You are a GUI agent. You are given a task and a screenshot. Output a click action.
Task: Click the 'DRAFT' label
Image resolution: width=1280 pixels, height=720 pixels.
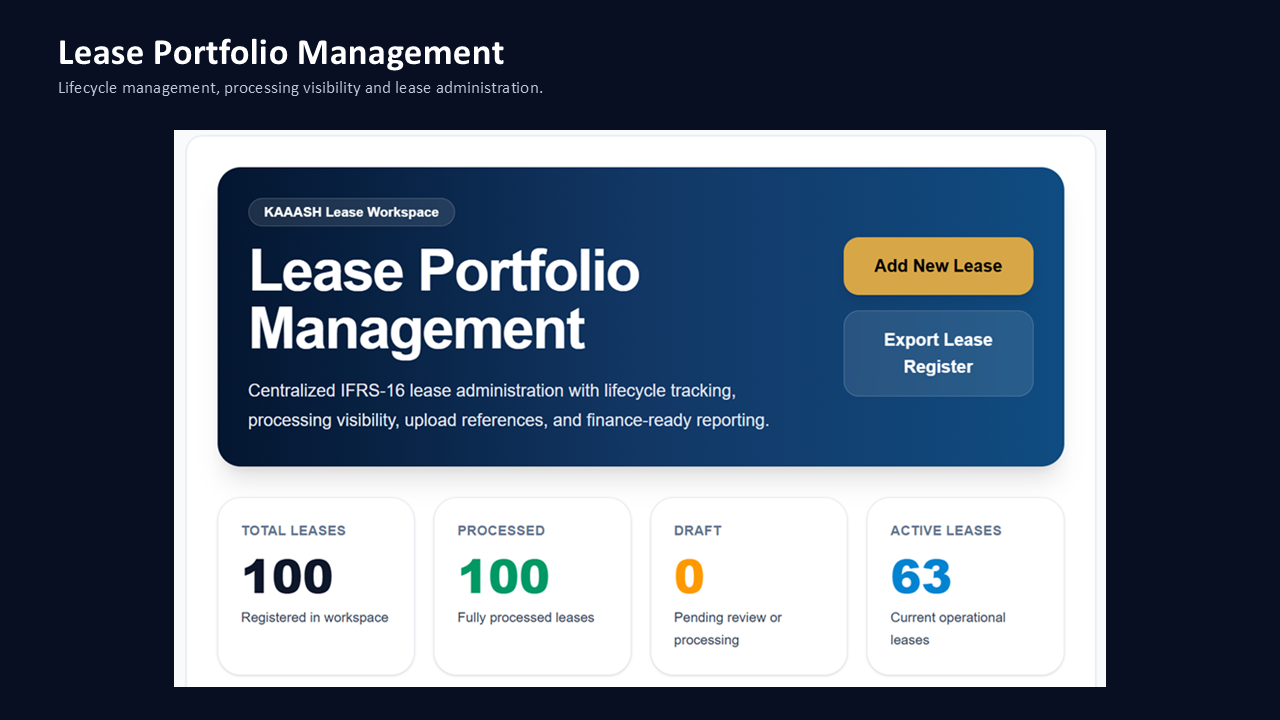tap(698, 531)
